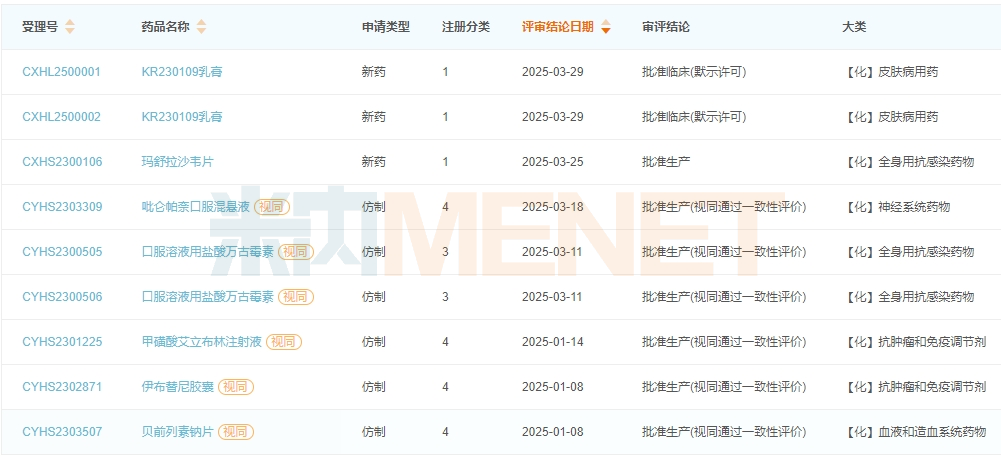Open KR230109乳膏 in the CXHL2500002 row
The width and height of the screenshot is (1001, 456).
click(x=182, y=117)
